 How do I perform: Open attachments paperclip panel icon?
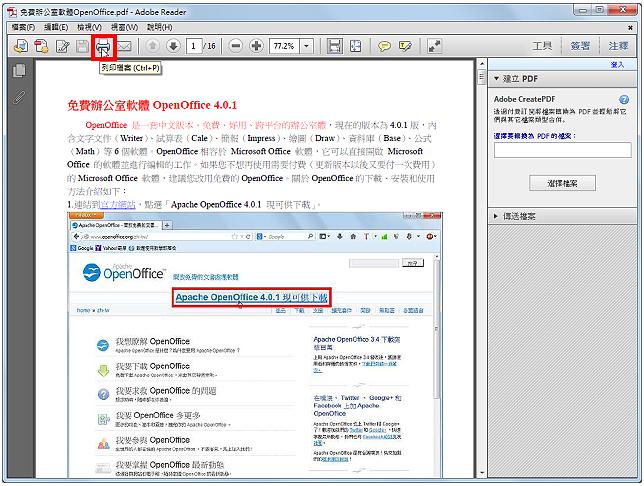pos(19,97)
